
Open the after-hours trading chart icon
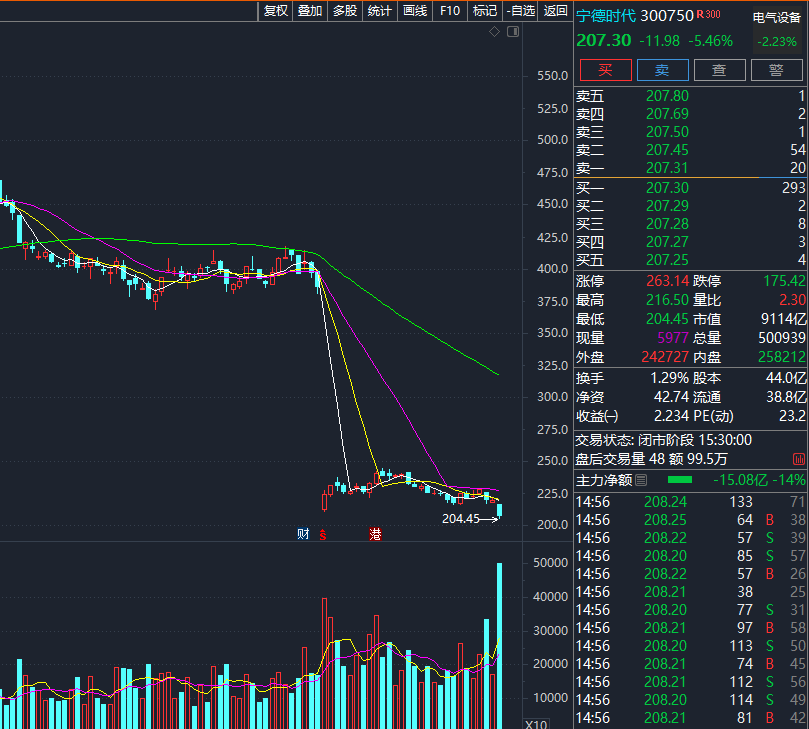click(x=798, y=459)
